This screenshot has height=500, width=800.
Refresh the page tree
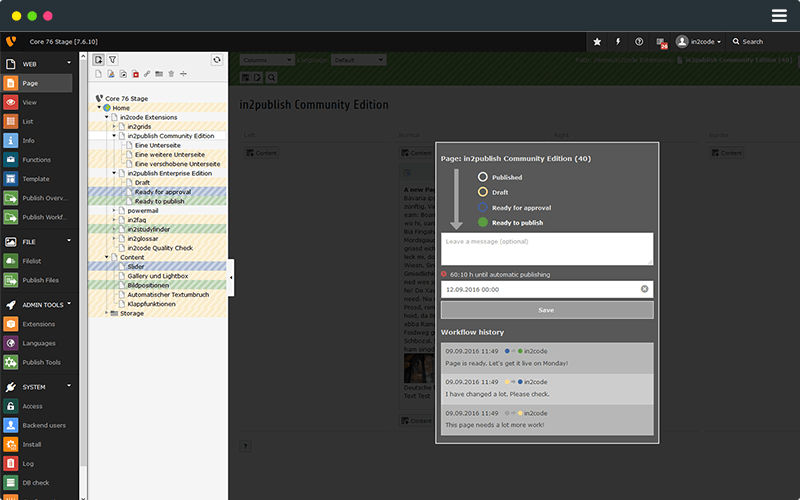217,60
